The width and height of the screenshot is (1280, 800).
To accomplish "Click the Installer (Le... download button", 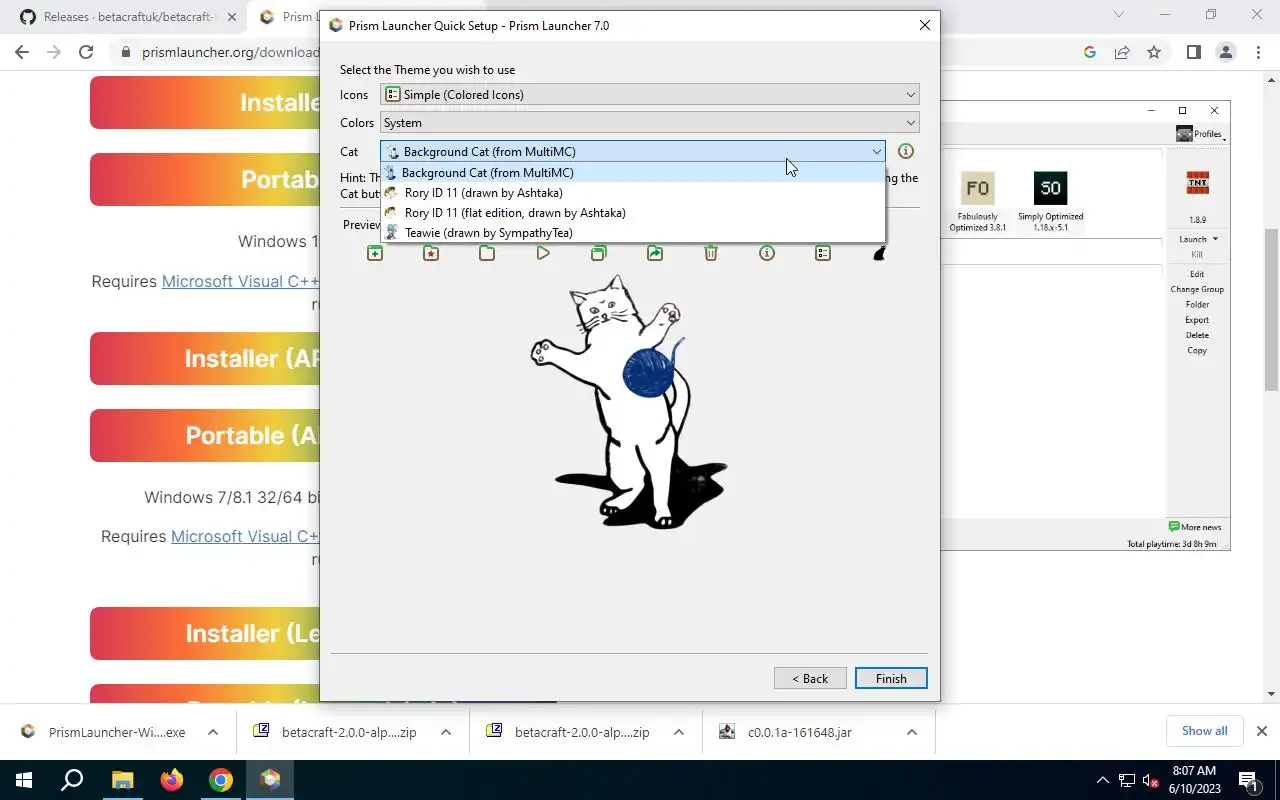I will point(205,633).
